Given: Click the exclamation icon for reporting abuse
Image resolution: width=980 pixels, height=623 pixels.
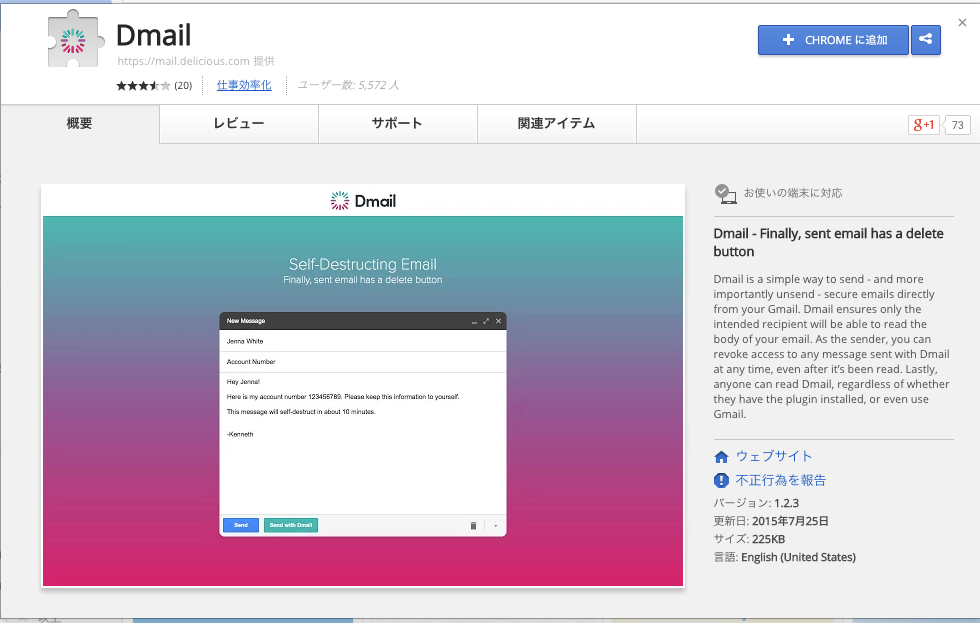Looking at the screenshot, I should point(722,481).
